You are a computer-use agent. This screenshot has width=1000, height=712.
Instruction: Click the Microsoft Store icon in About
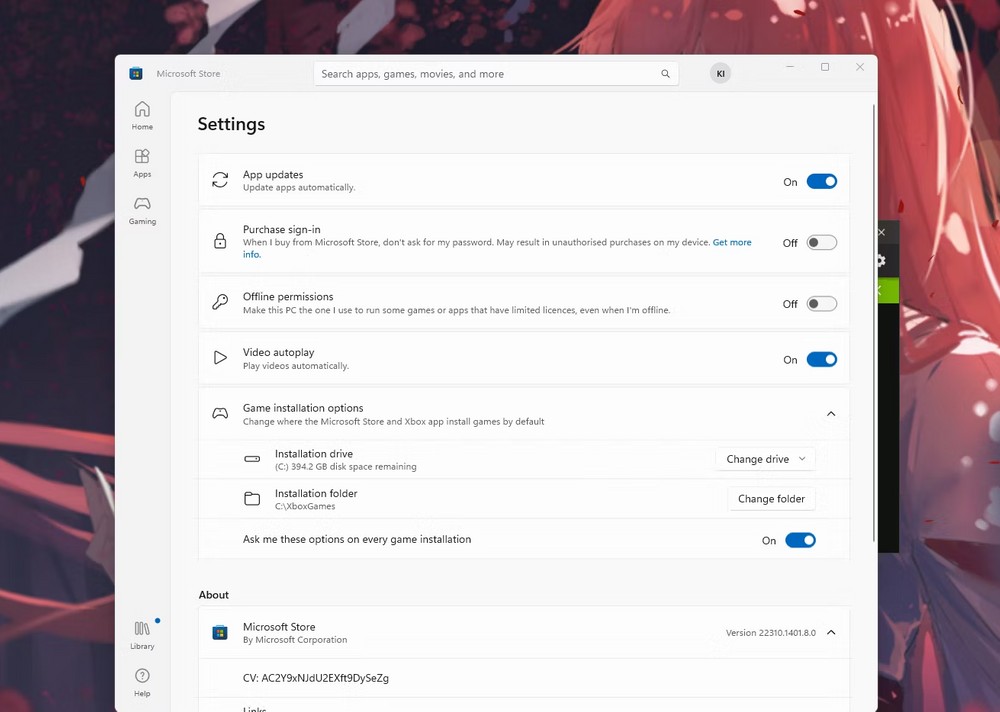(220, 632)
